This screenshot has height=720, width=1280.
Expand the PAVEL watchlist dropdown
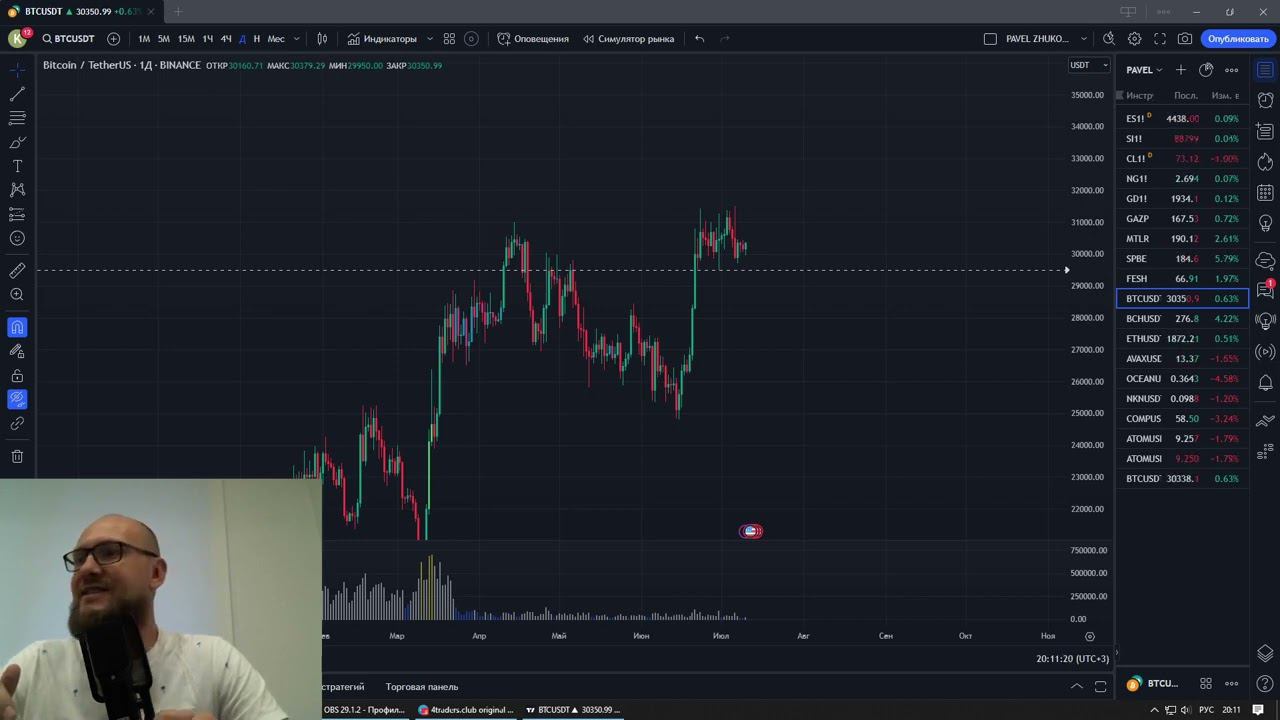click(1144, 70)
